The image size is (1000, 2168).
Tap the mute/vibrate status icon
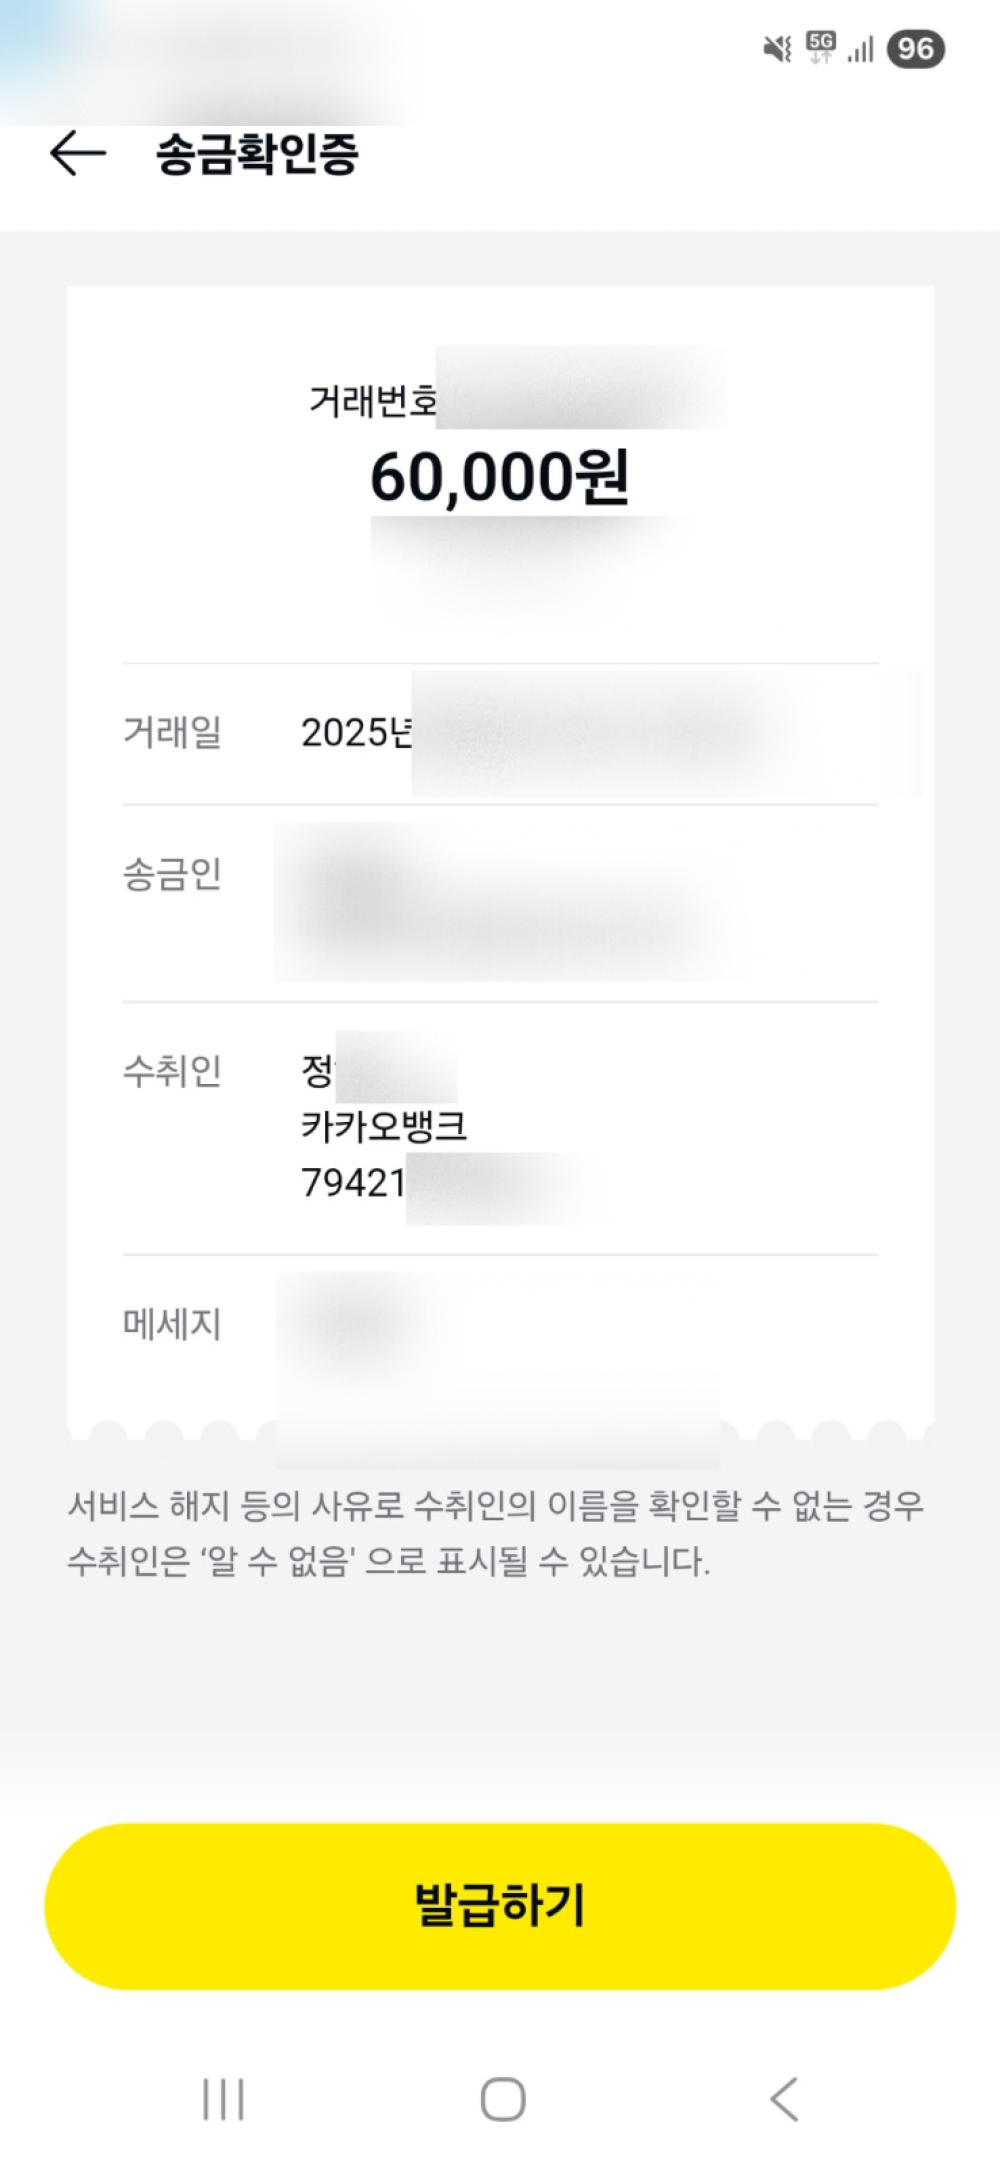click(x=777, y=48)
